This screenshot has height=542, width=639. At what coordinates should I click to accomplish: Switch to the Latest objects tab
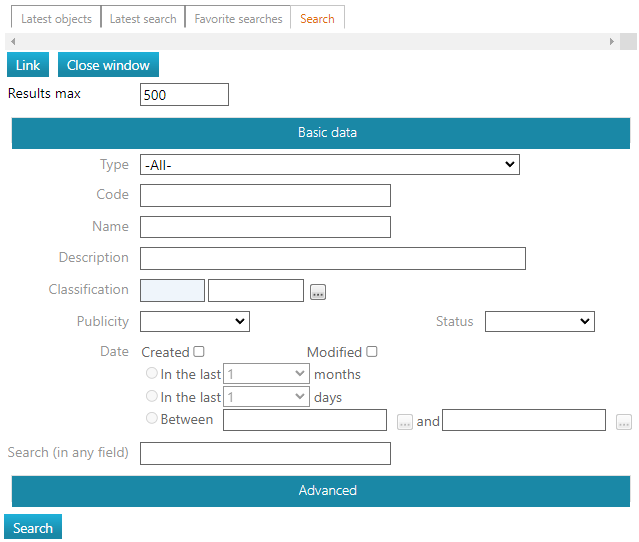tap(56, 19)
